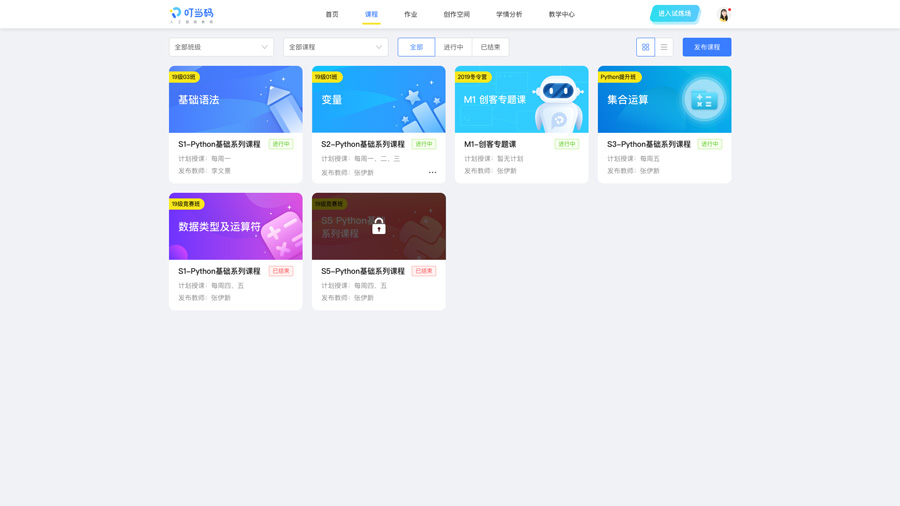Open the 变量 course thumbnail

pos(378,99)
